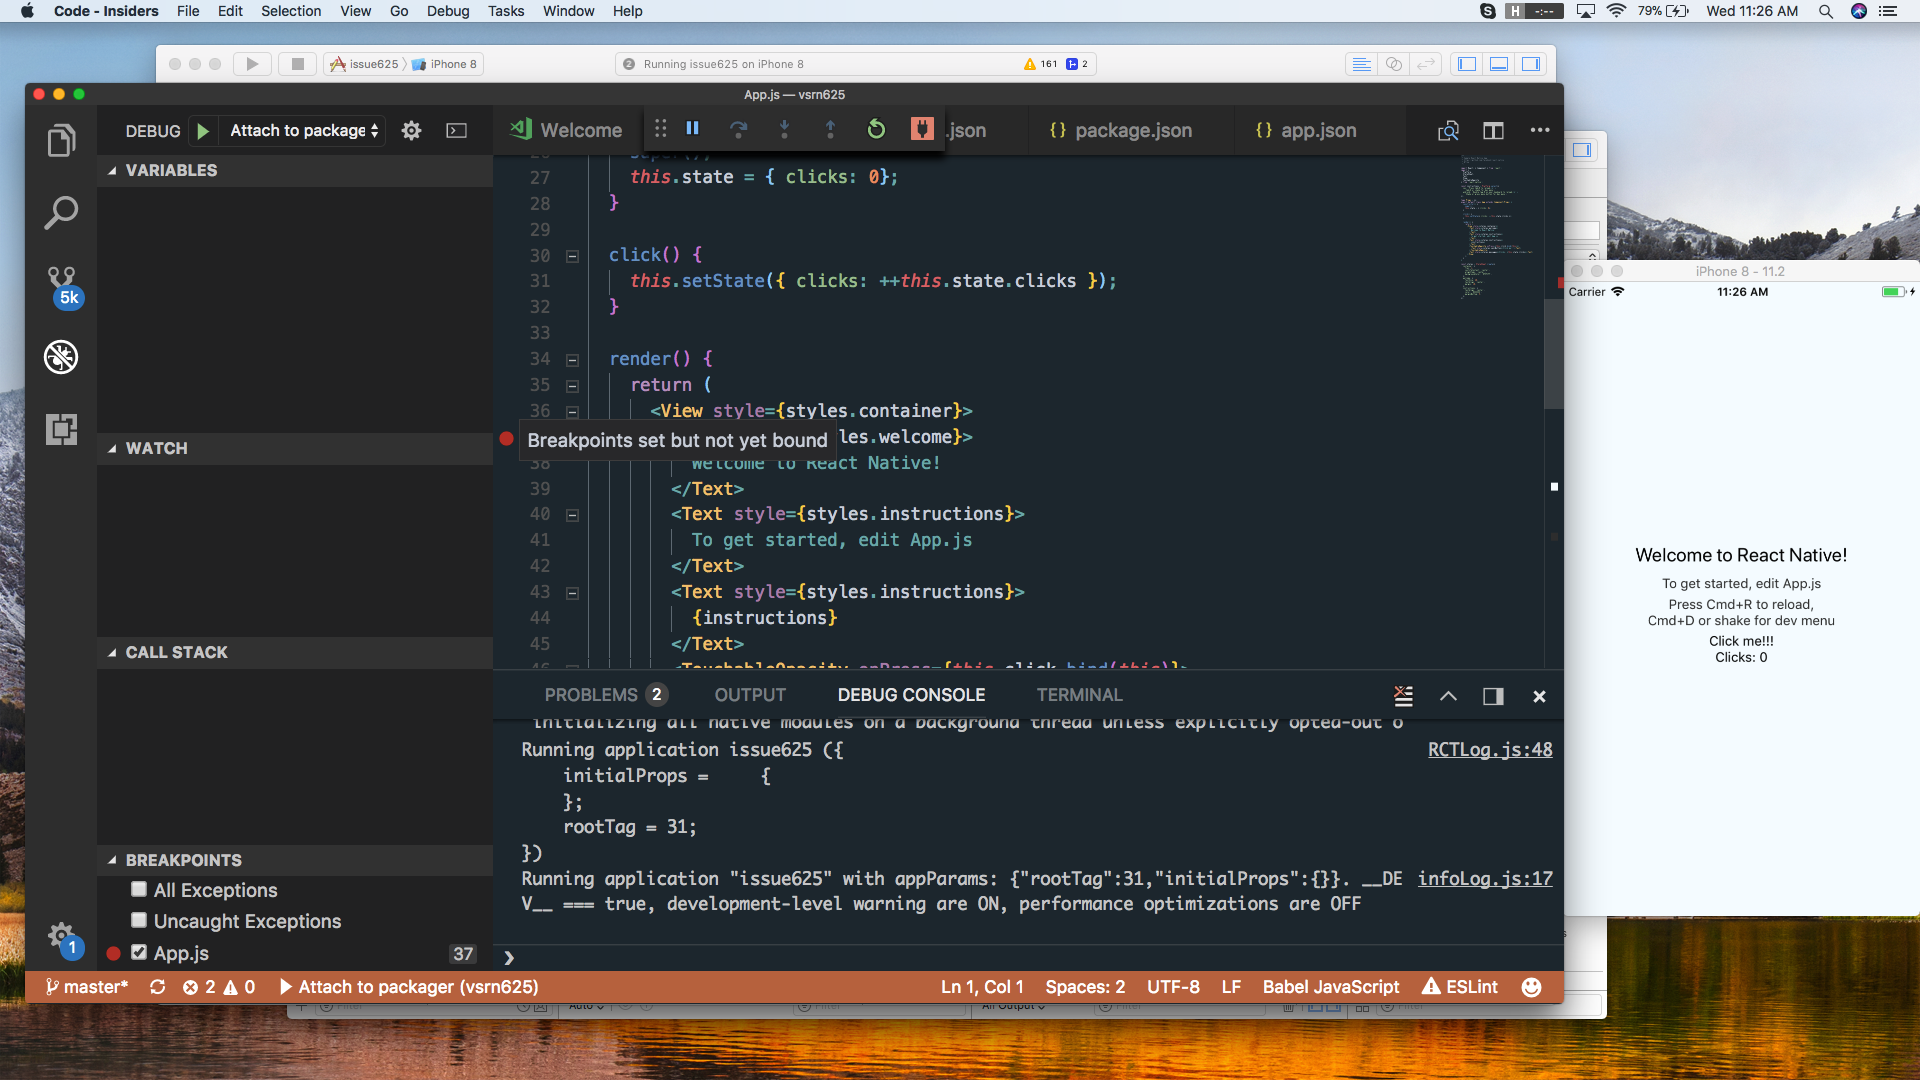Fold the Text element at line 40
The image size is (1920, 1080).
tap(572, 515)
